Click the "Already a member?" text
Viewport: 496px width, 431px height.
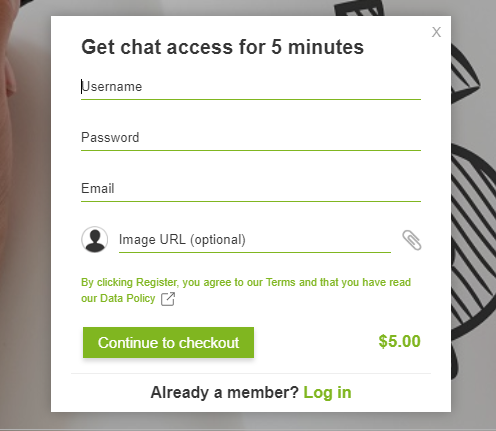225,392
